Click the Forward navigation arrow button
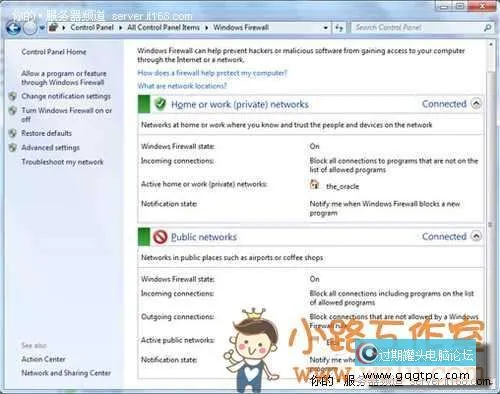 [x=30, y=28]
